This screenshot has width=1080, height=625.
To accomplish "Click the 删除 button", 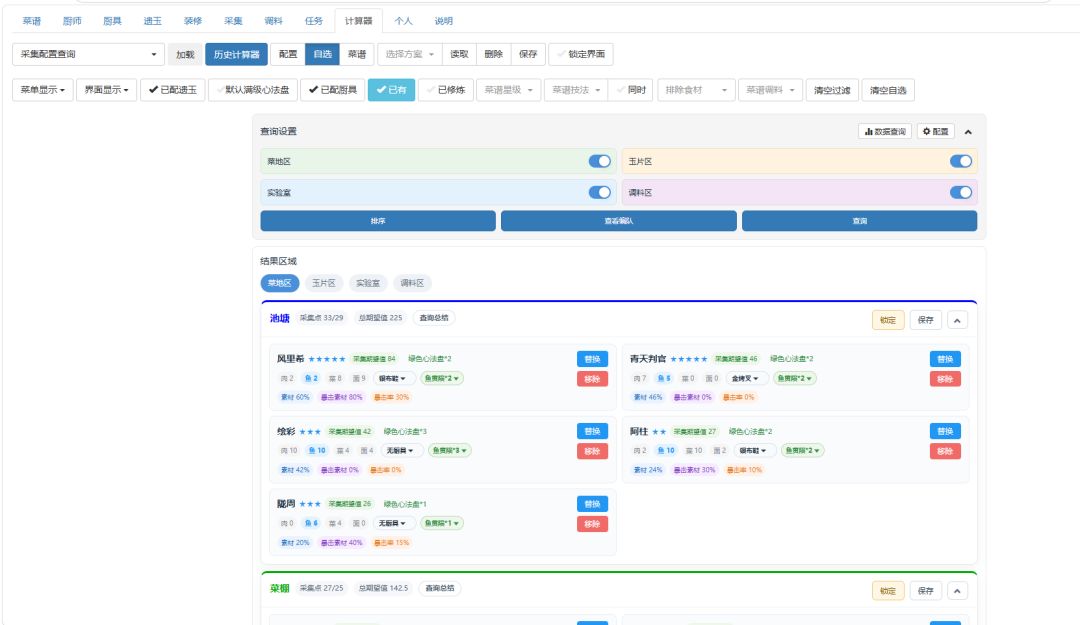I will [x=493, y=54].
